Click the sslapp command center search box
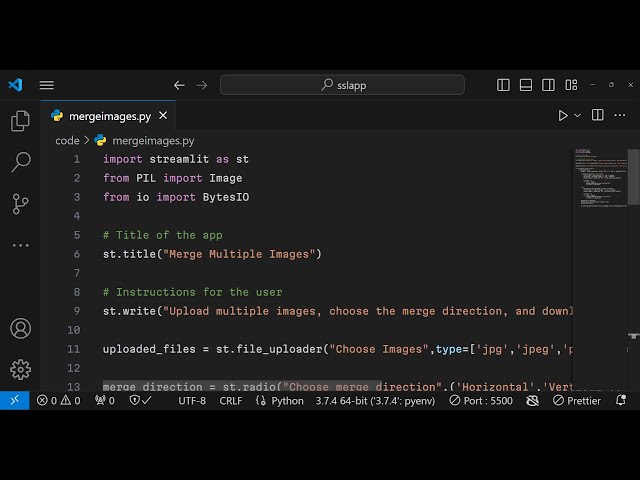The width and height of the screenshot is (640, 480). click(x=342, y=85)
